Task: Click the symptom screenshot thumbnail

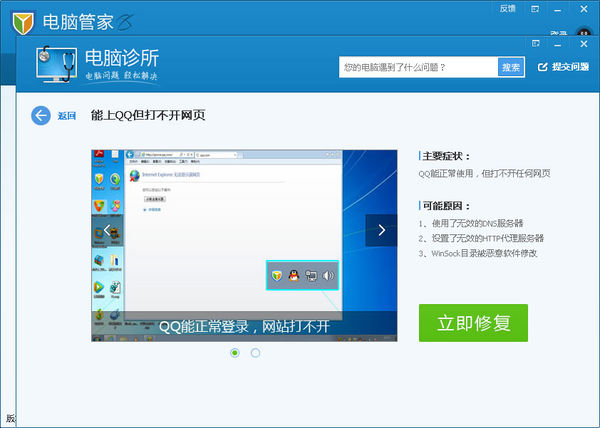Action: [x=244, y=246]
